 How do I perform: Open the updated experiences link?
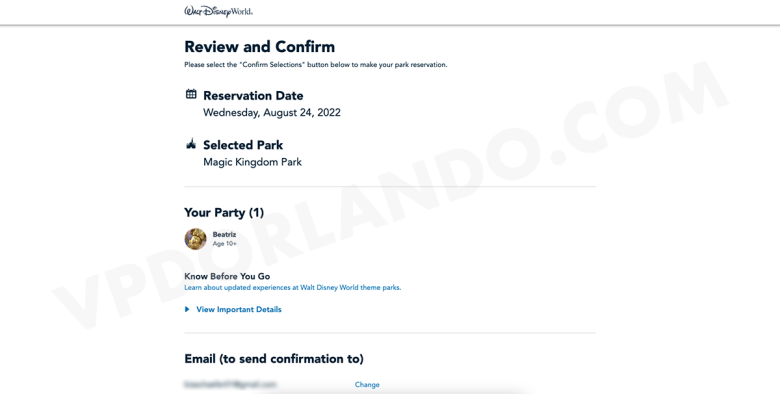click(292, 288)
